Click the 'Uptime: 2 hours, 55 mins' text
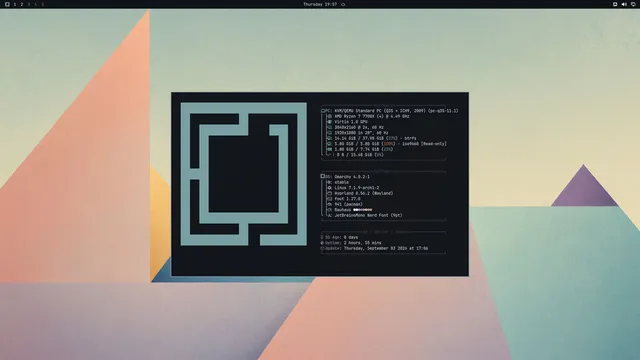 [x=353, y=243]
